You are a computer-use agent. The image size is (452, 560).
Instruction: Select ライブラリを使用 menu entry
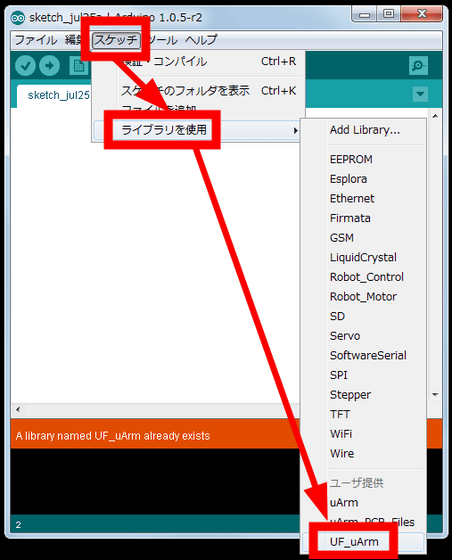click(x=197, y=130)
